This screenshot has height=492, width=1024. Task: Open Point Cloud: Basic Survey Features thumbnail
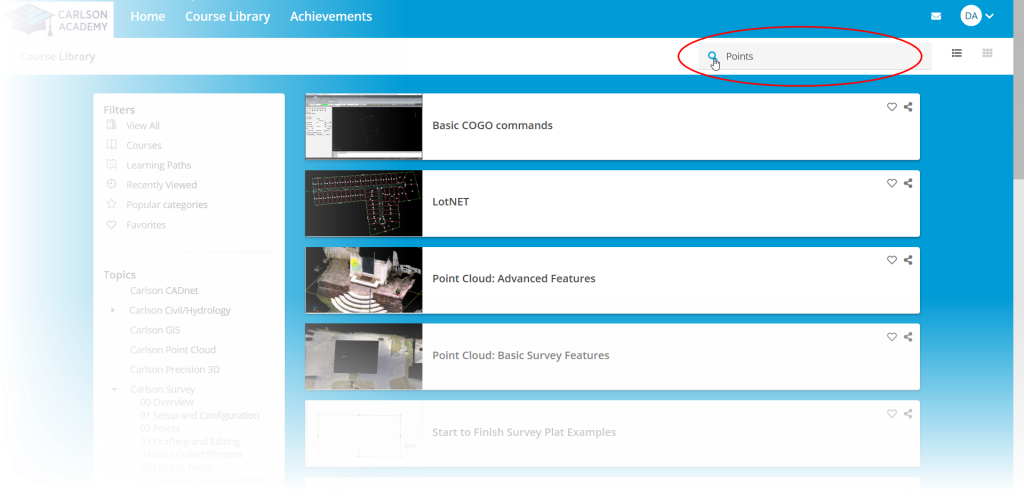click(364, 357)
